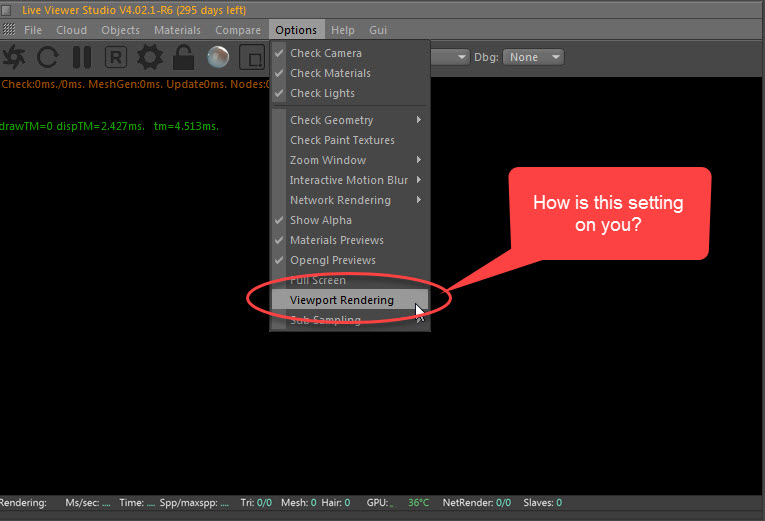Open the Gui menu
The height and width of the screenshot is (521, 765).
pyautogui.click(x=378, y=30)
